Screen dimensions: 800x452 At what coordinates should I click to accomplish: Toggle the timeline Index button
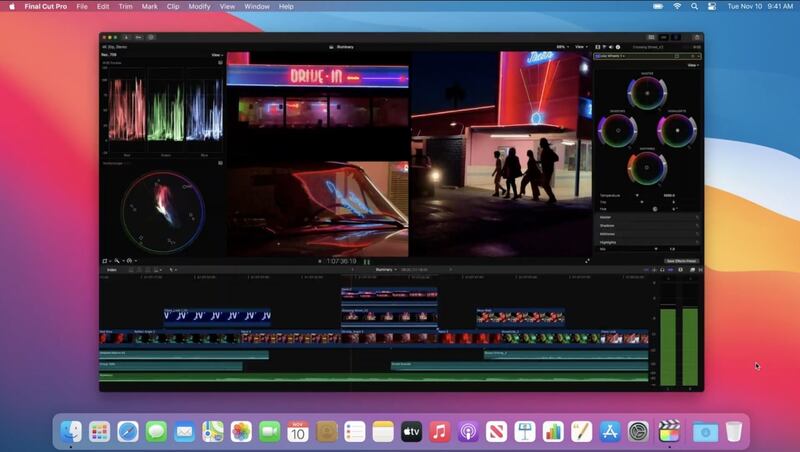(x=112, y=270)
